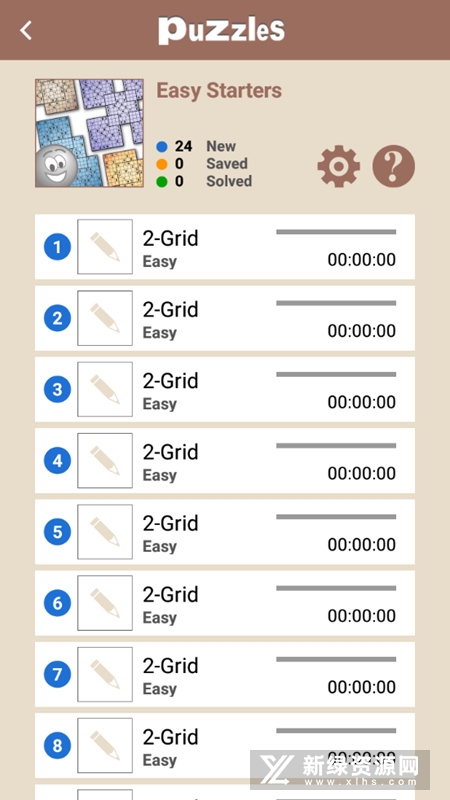Tap the Easy Starters heading text
Image resolution: width=450 pixels, height=800 pixels.
pos(219,91)
